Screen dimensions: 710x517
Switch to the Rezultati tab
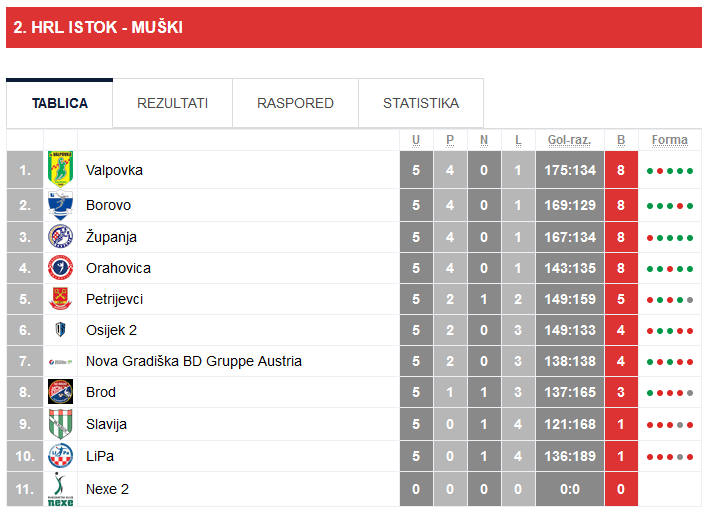pyautogui.click(x=172, y=103)
